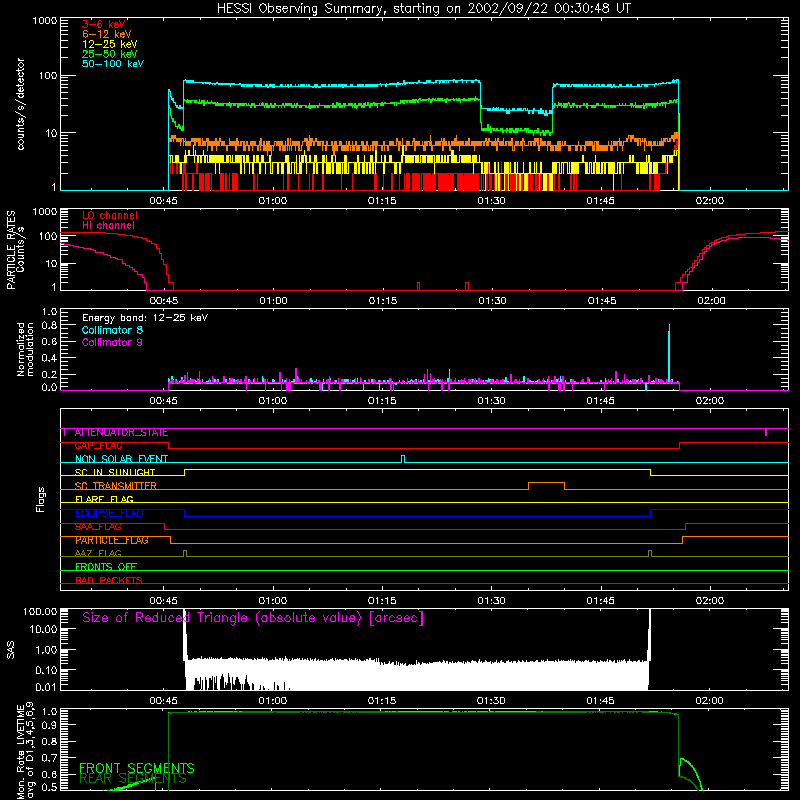Select the 3-6 keV legend label
This screenshot has width=800, height=800.
click(x=104, y=24)
